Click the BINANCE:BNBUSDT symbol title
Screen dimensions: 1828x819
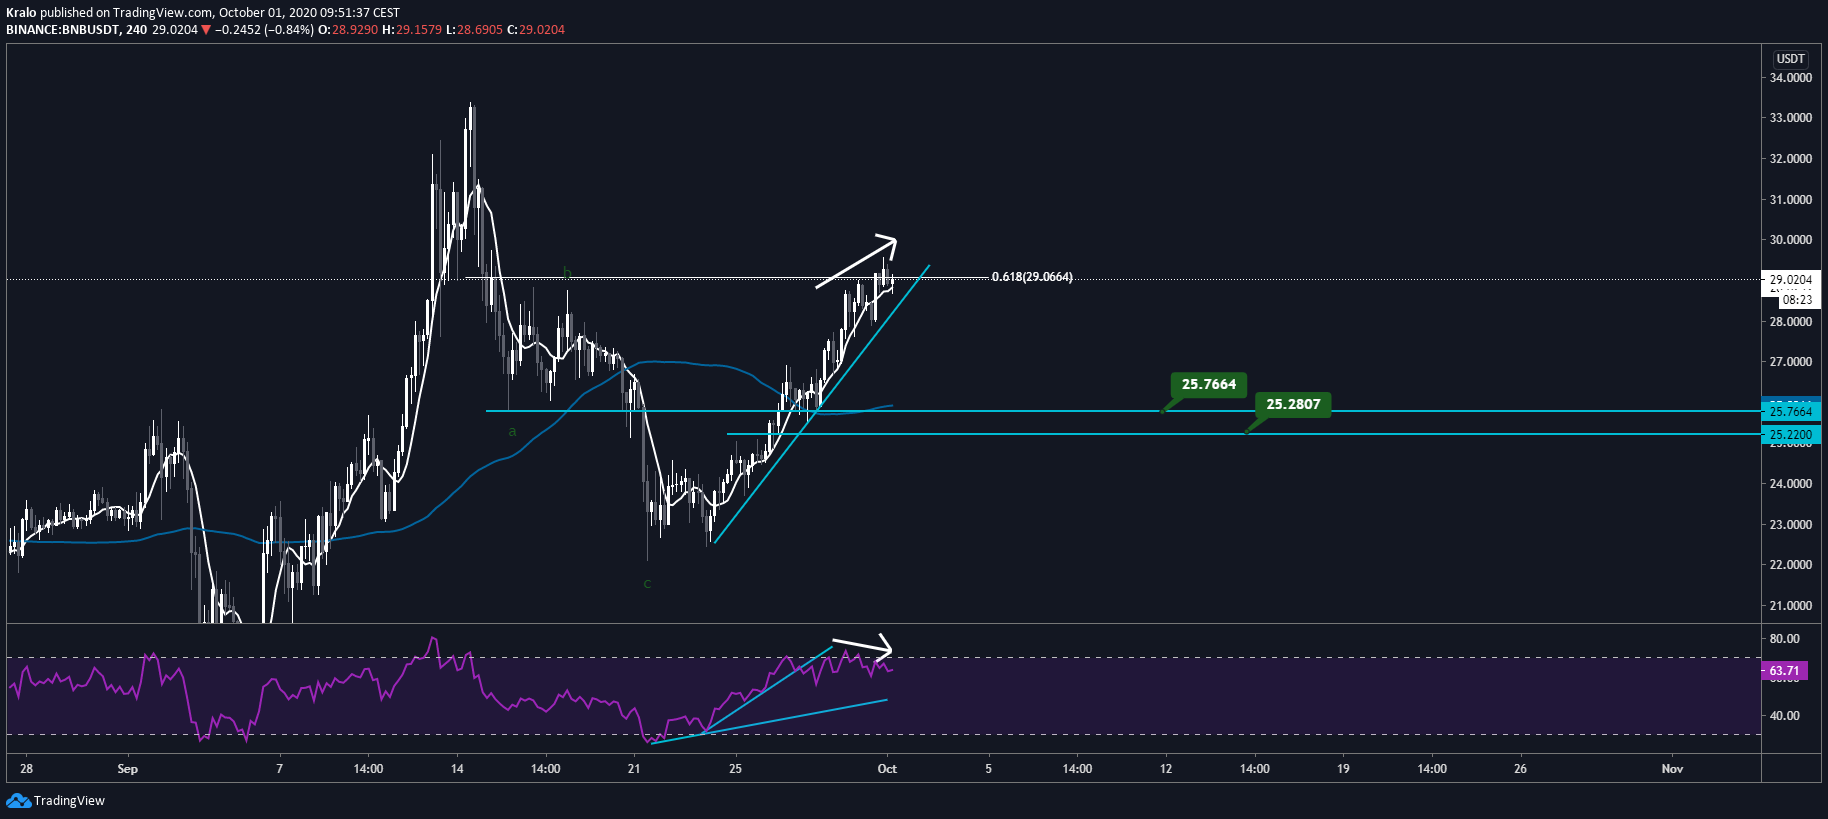click(x=63, y=30)
